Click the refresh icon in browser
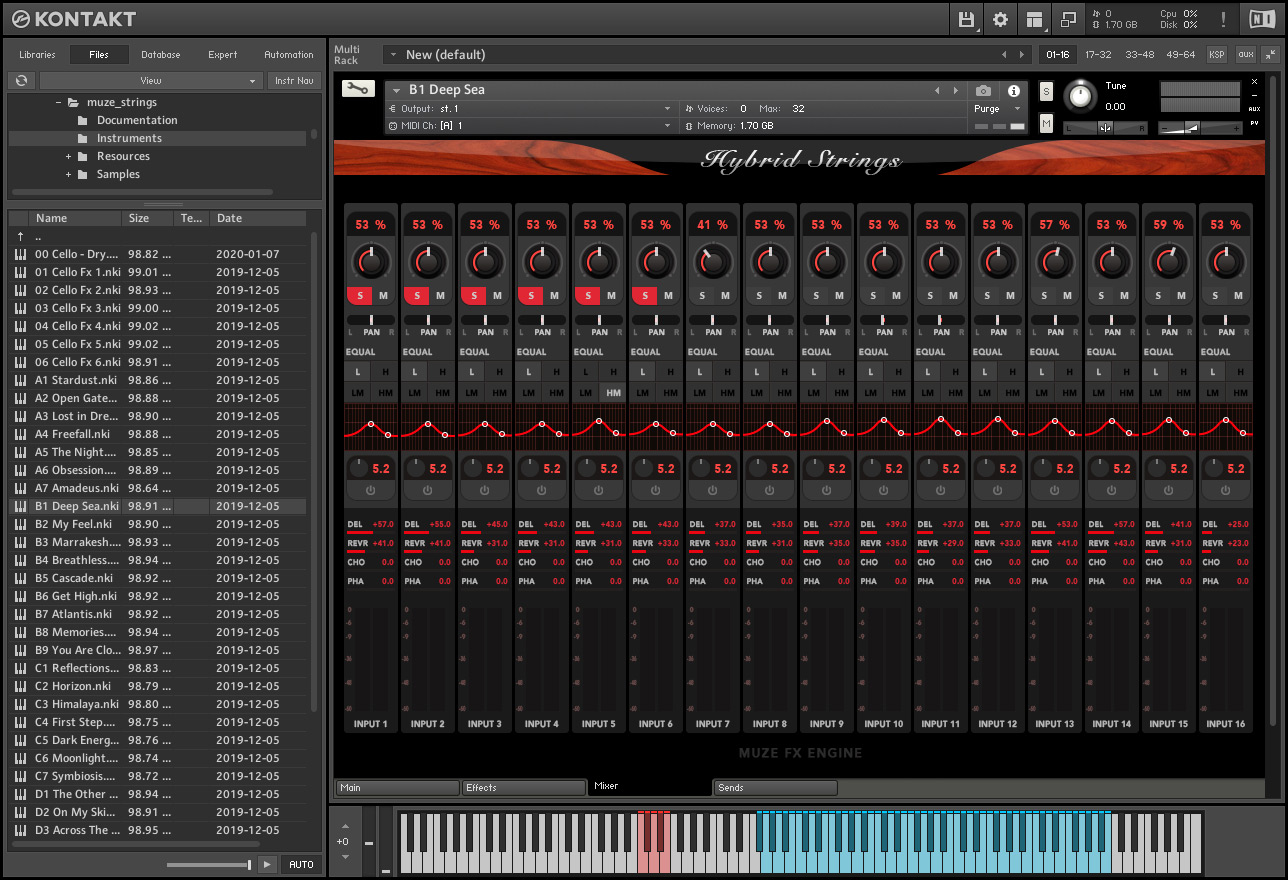 (21, 80)
